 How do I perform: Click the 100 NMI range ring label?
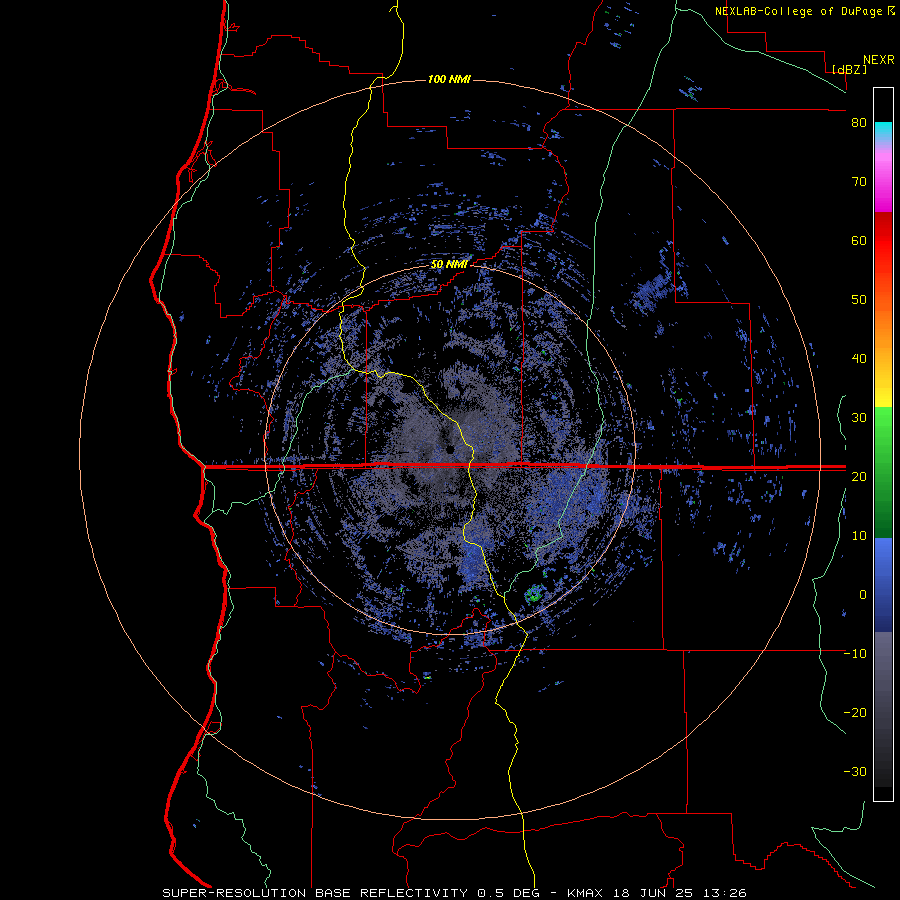click(x=449, y=79)
